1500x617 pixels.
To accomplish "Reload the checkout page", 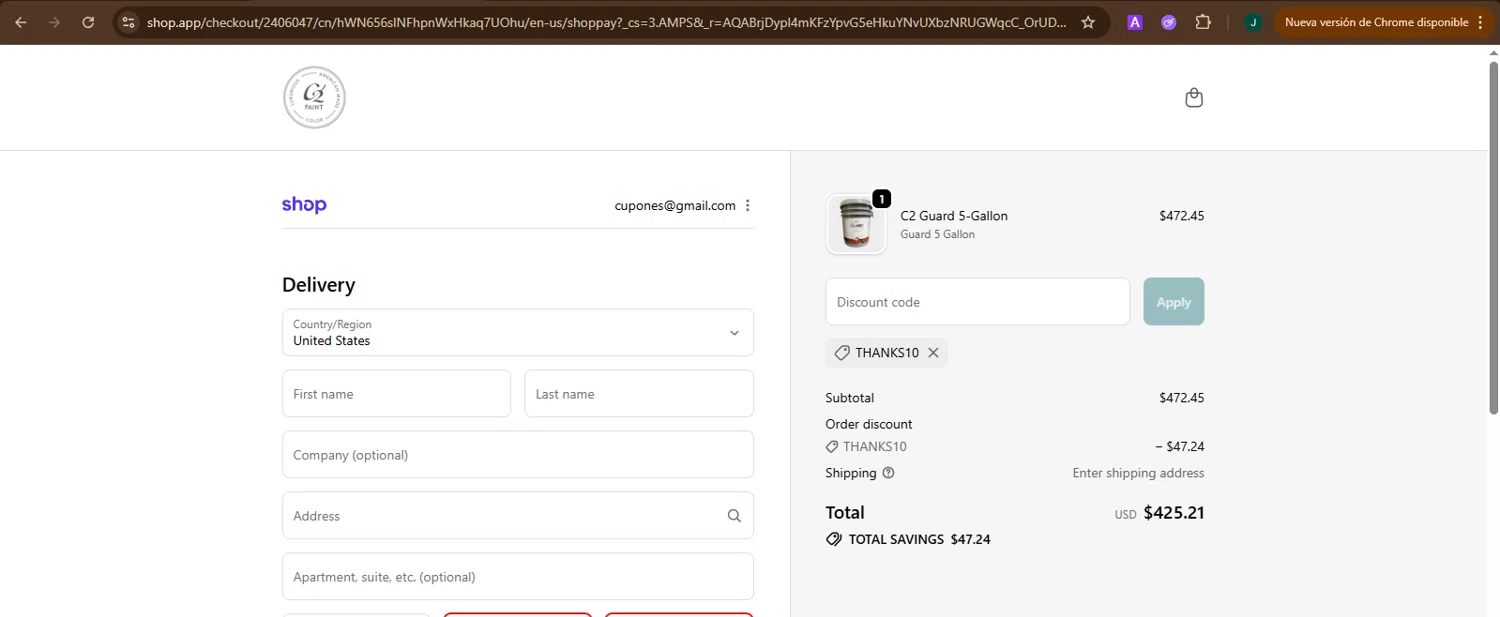I will 88,22.
